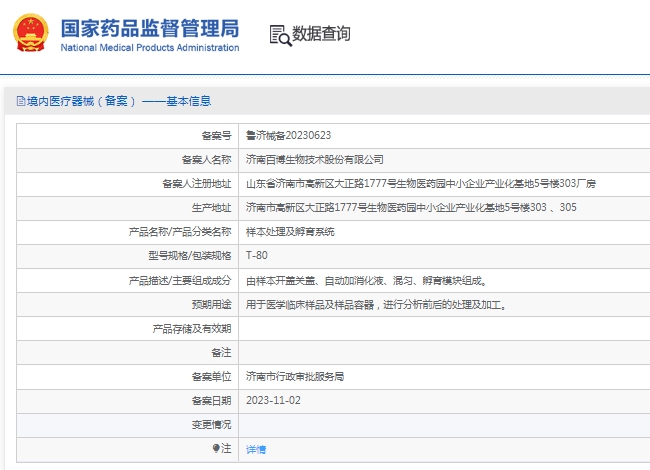Click the 备案人名称 label
This screenshot has height=470, width=650.
[x=206, y=160]
